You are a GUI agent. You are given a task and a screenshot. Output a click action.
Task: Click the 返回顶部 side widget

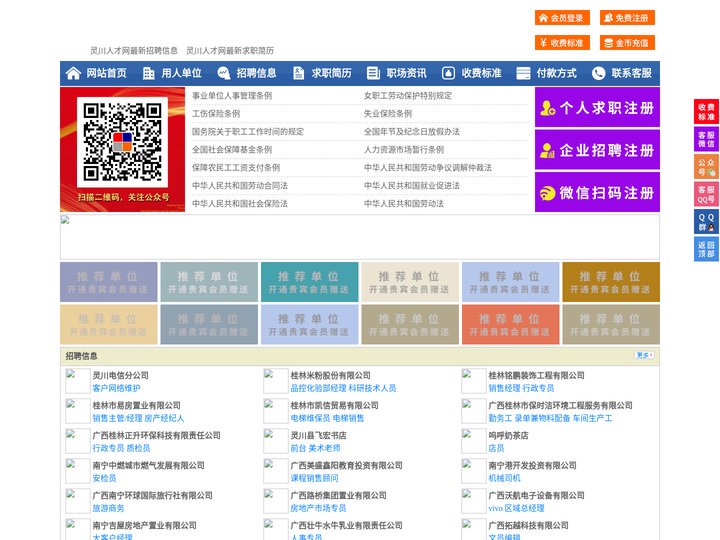(706, 249)
